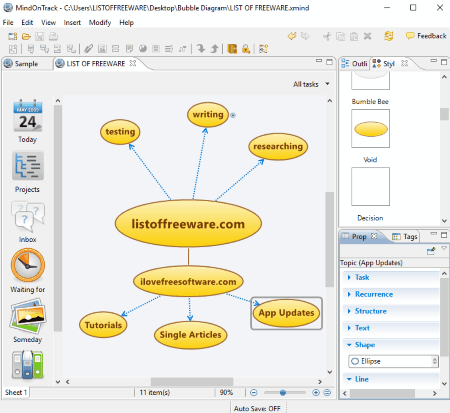450x413 pixels.
Task: Expand the Recurrence properties section
Action: coord(391,294)
